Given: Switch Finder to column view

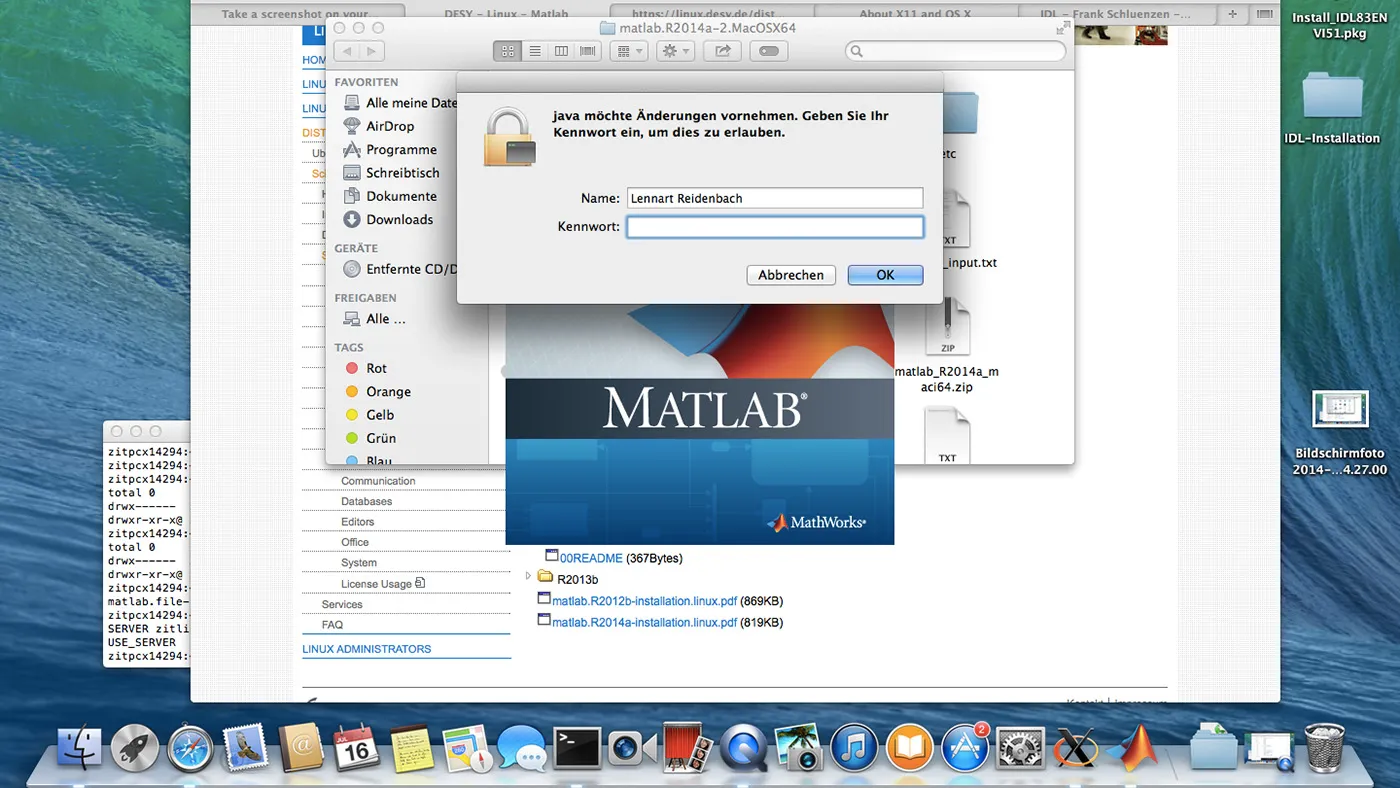Looking at the screenshot, I should click(x=561, y=50).
